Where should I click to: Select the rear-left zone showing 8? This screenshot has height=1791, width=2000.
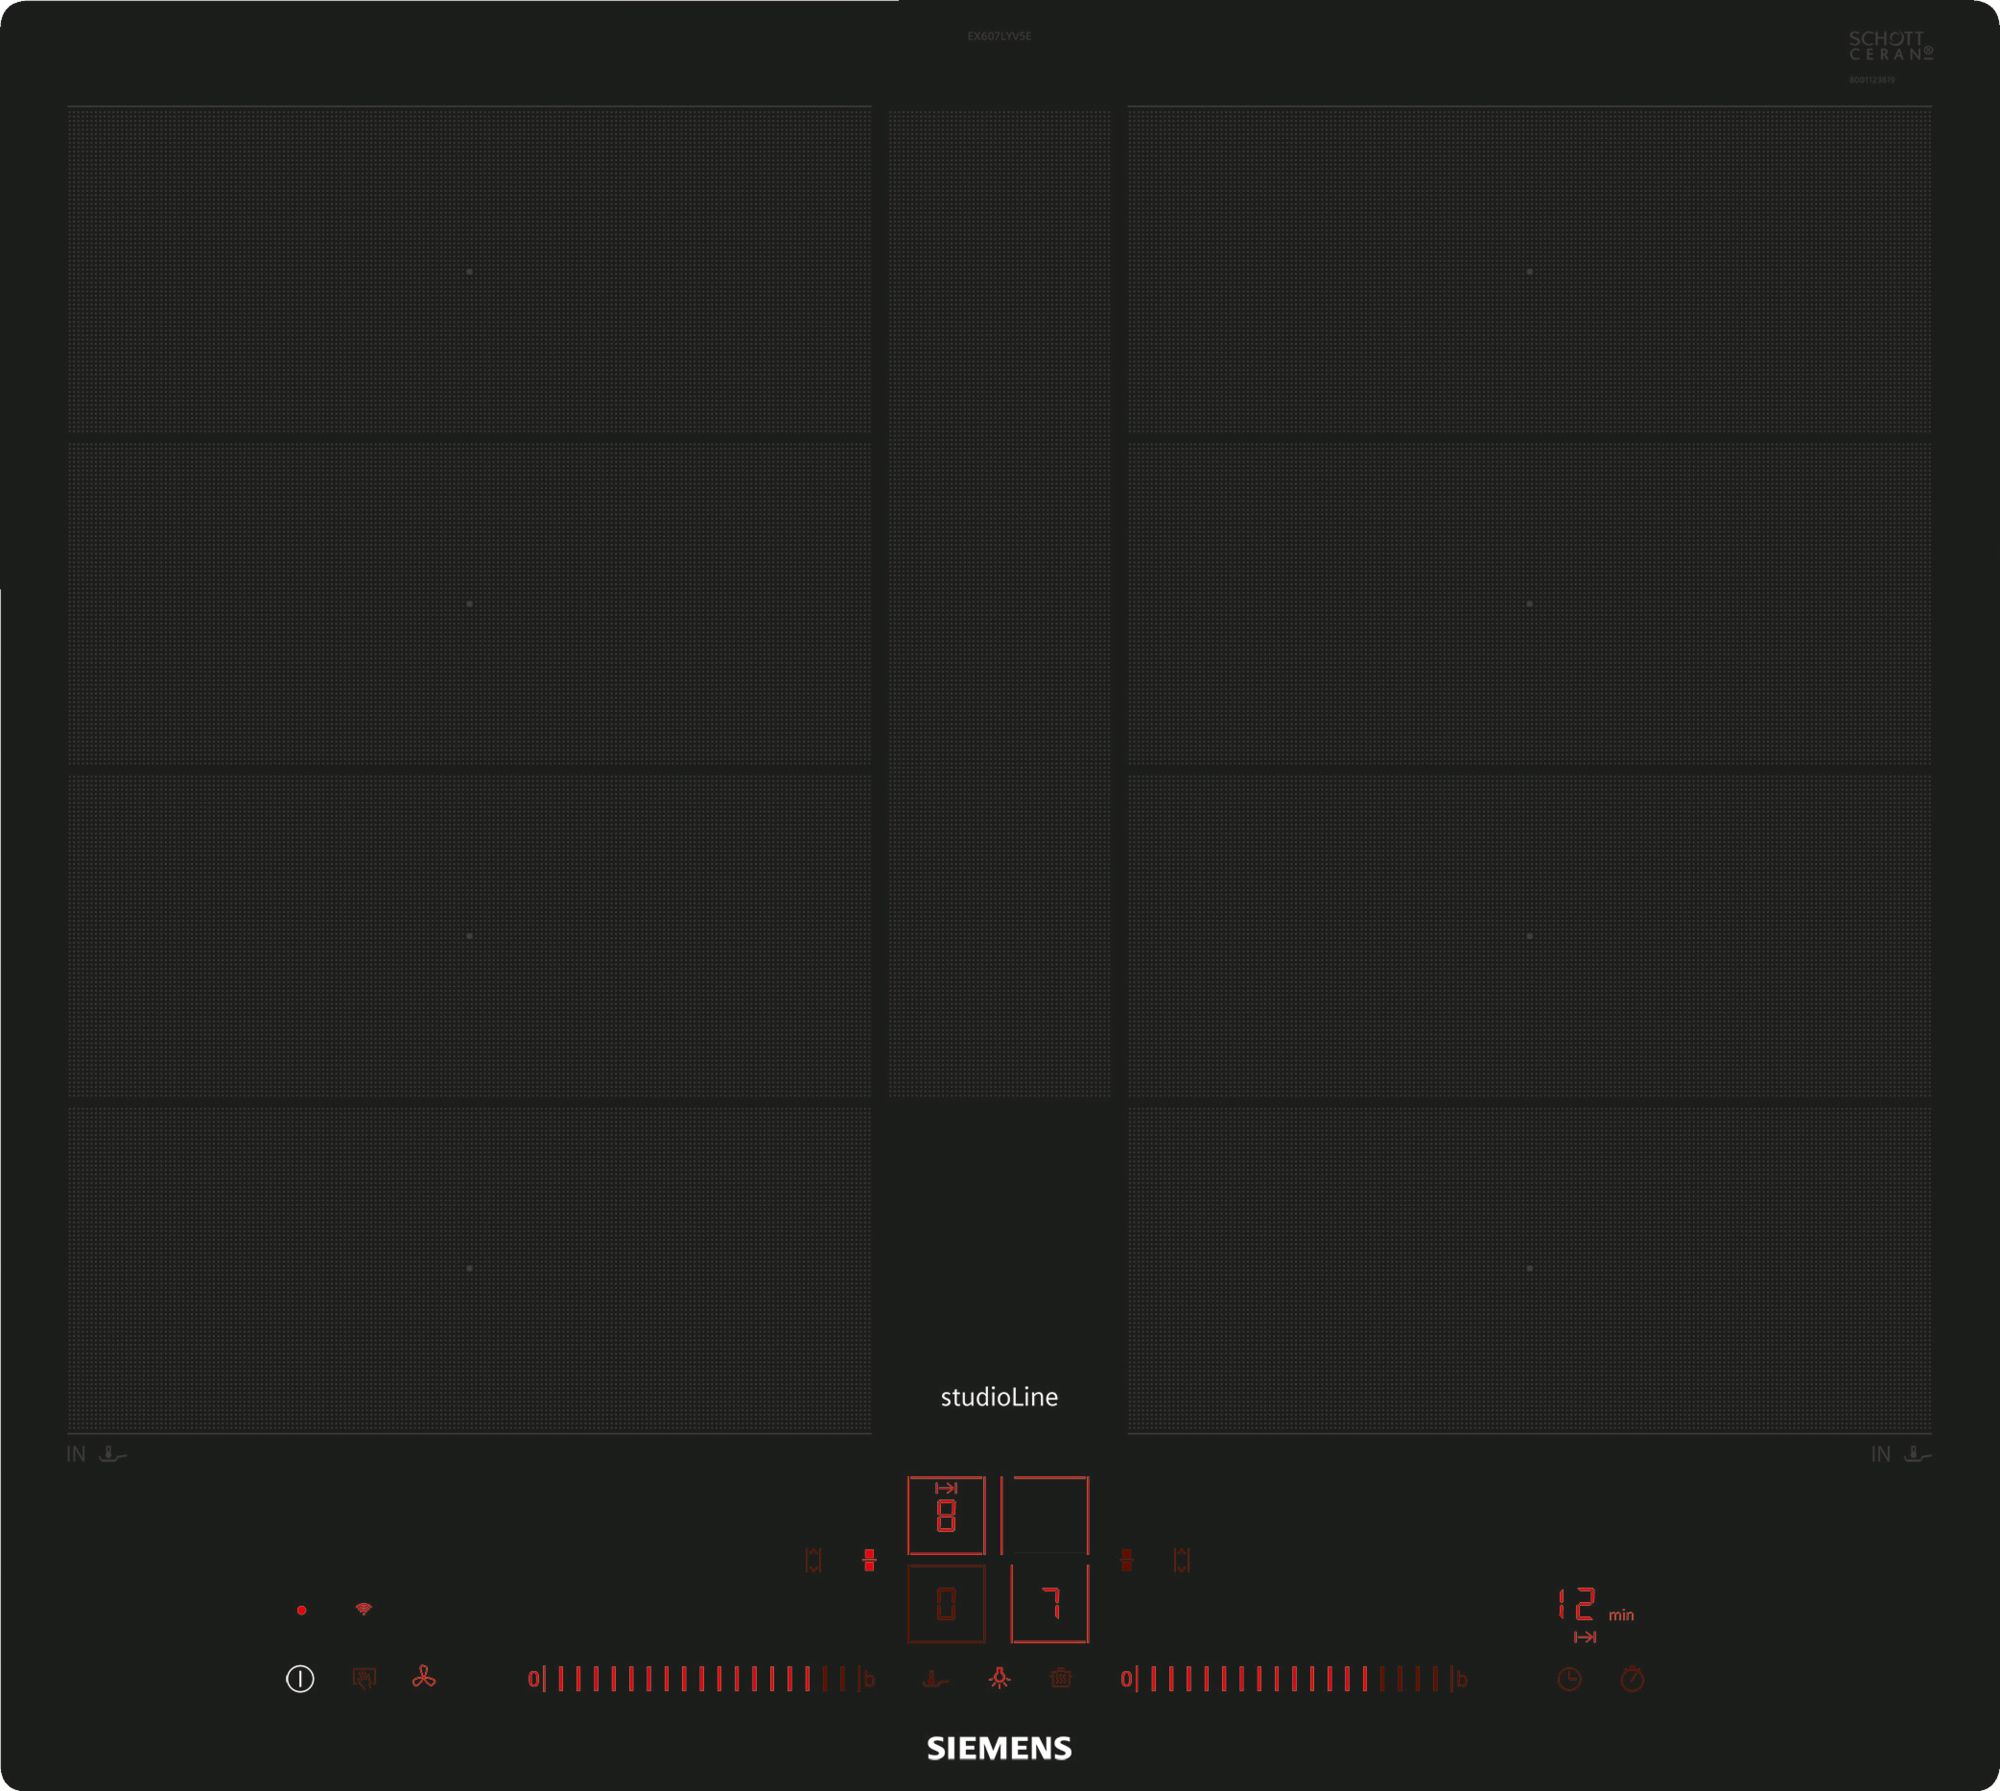coord(945,1515)
